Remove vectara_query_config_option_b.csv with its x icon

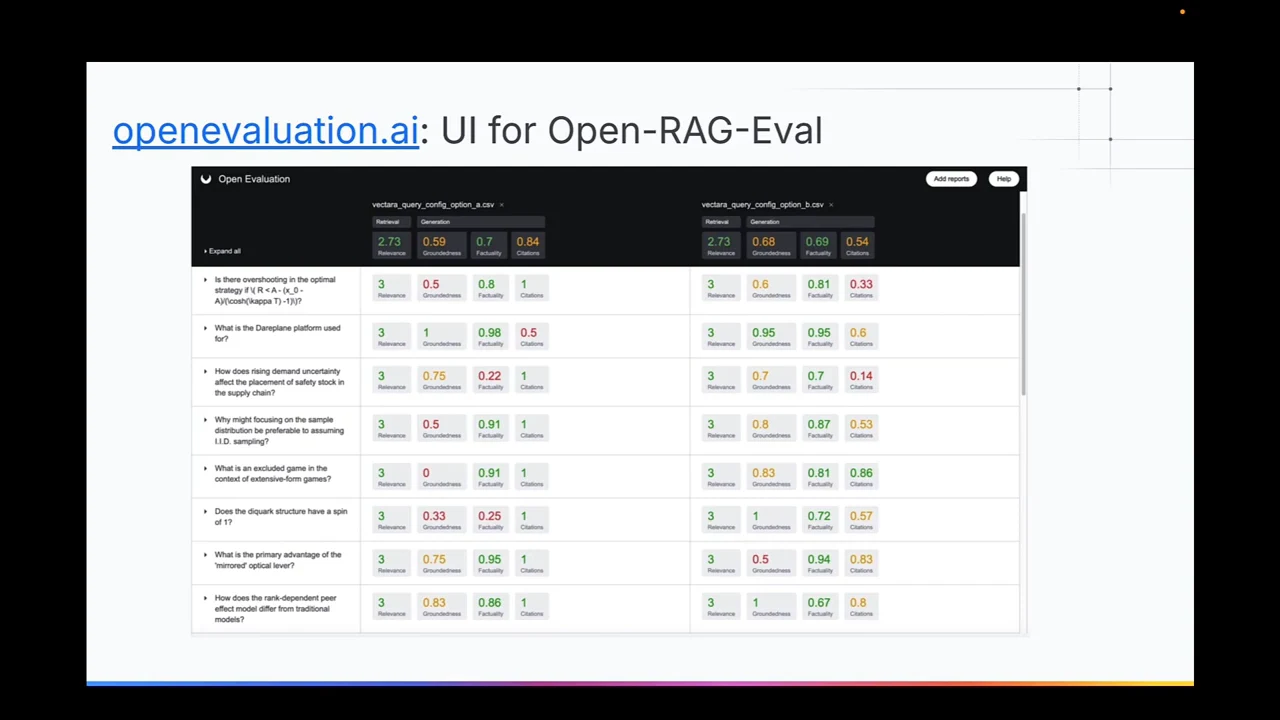[x=831, y=205]
